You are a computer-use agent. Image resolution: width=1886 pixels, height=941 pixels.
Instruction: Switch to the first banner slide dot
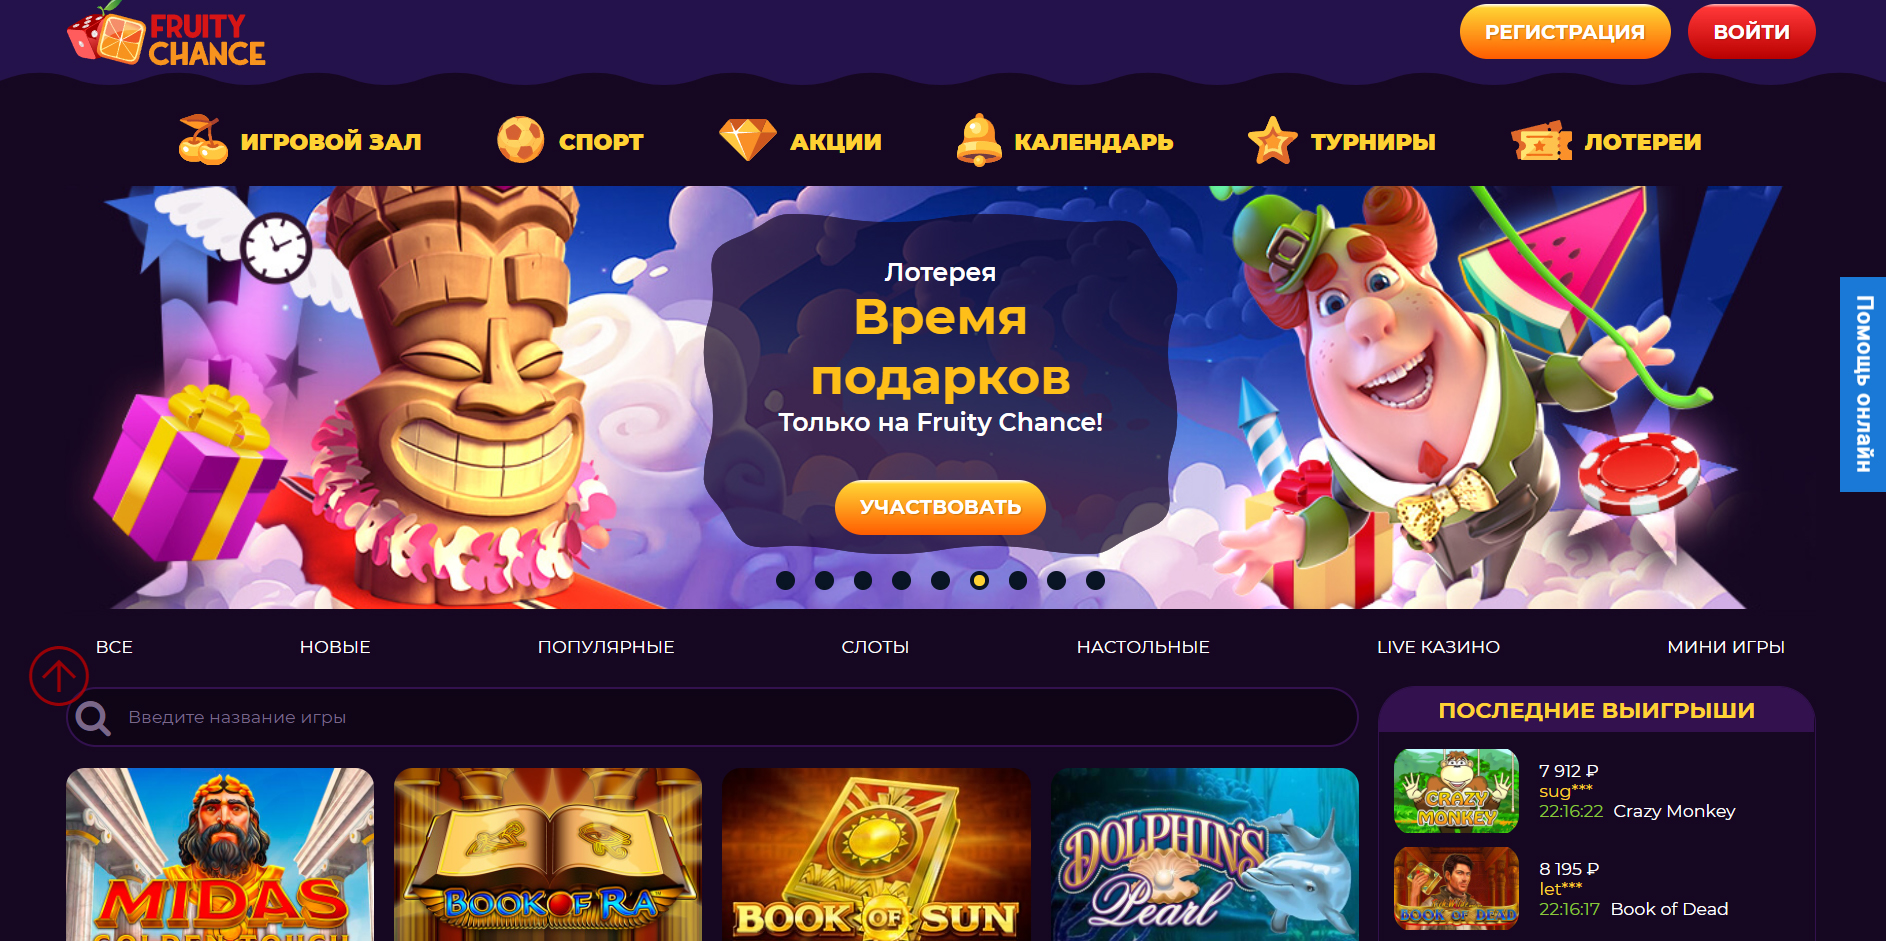[785, 580]
